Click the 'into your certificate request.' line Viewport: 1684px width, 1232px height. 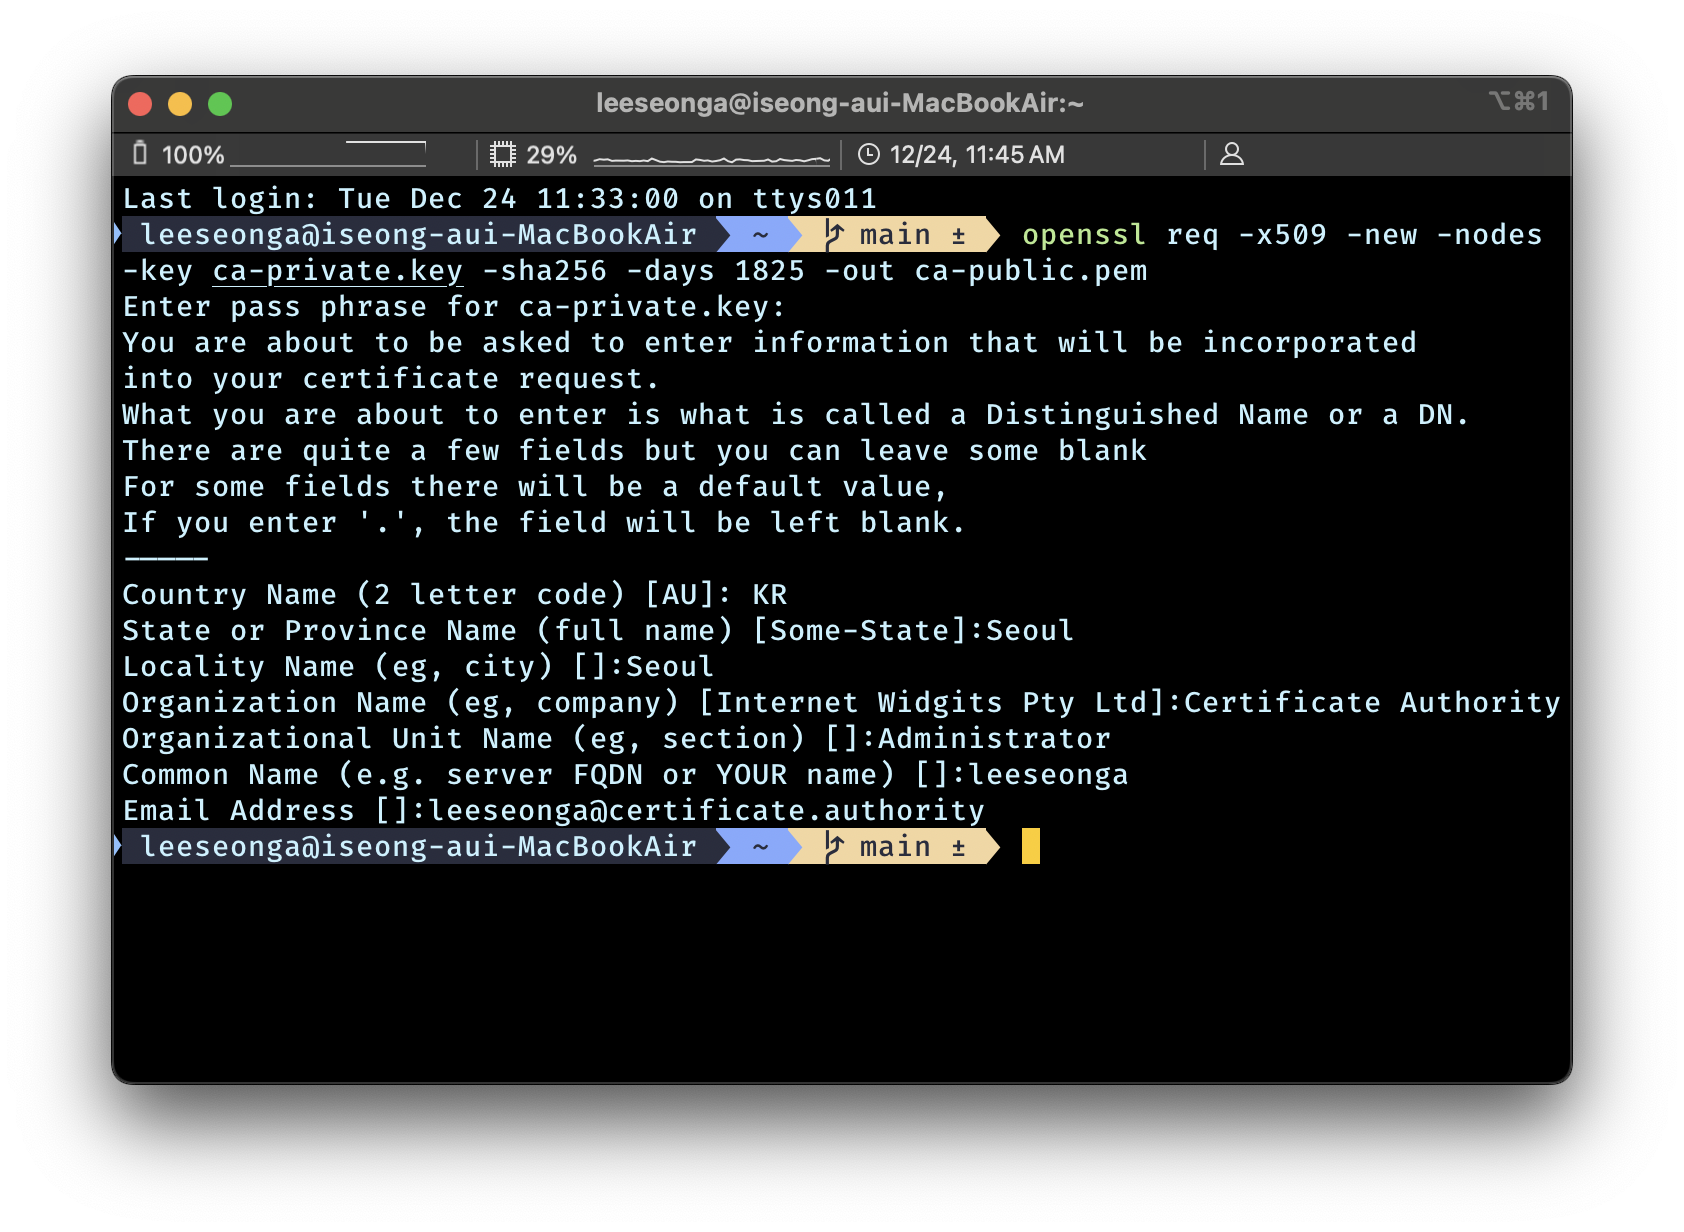point(390,379)
